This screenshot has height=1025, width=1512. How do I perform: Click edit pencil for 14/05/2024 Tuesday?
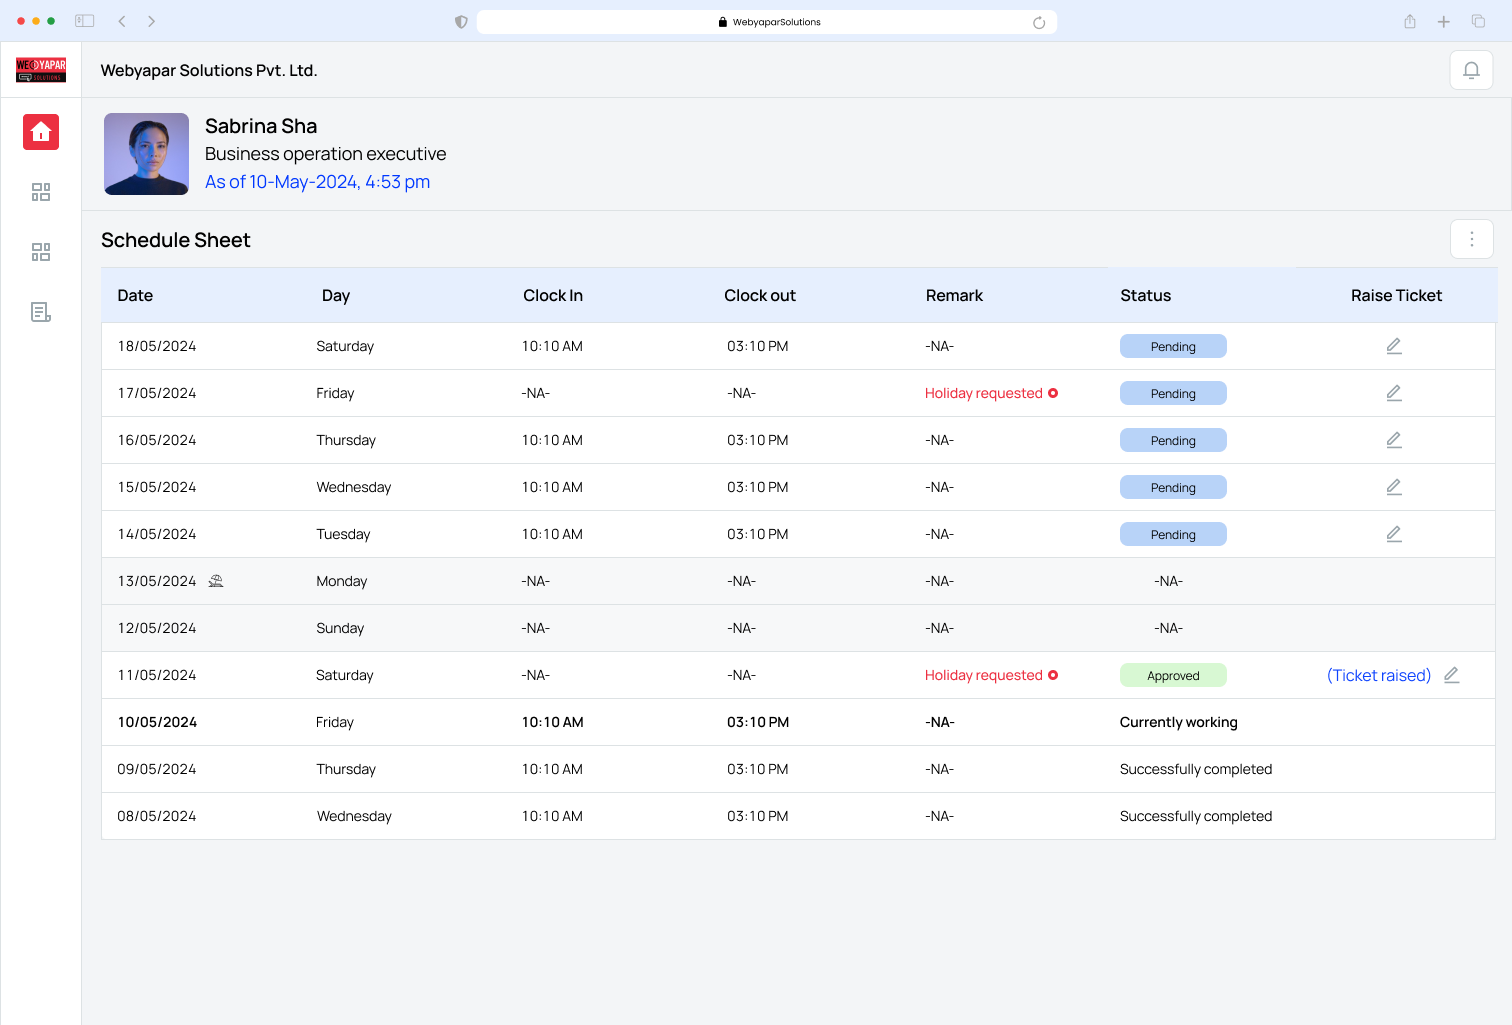pos(1394,534)
